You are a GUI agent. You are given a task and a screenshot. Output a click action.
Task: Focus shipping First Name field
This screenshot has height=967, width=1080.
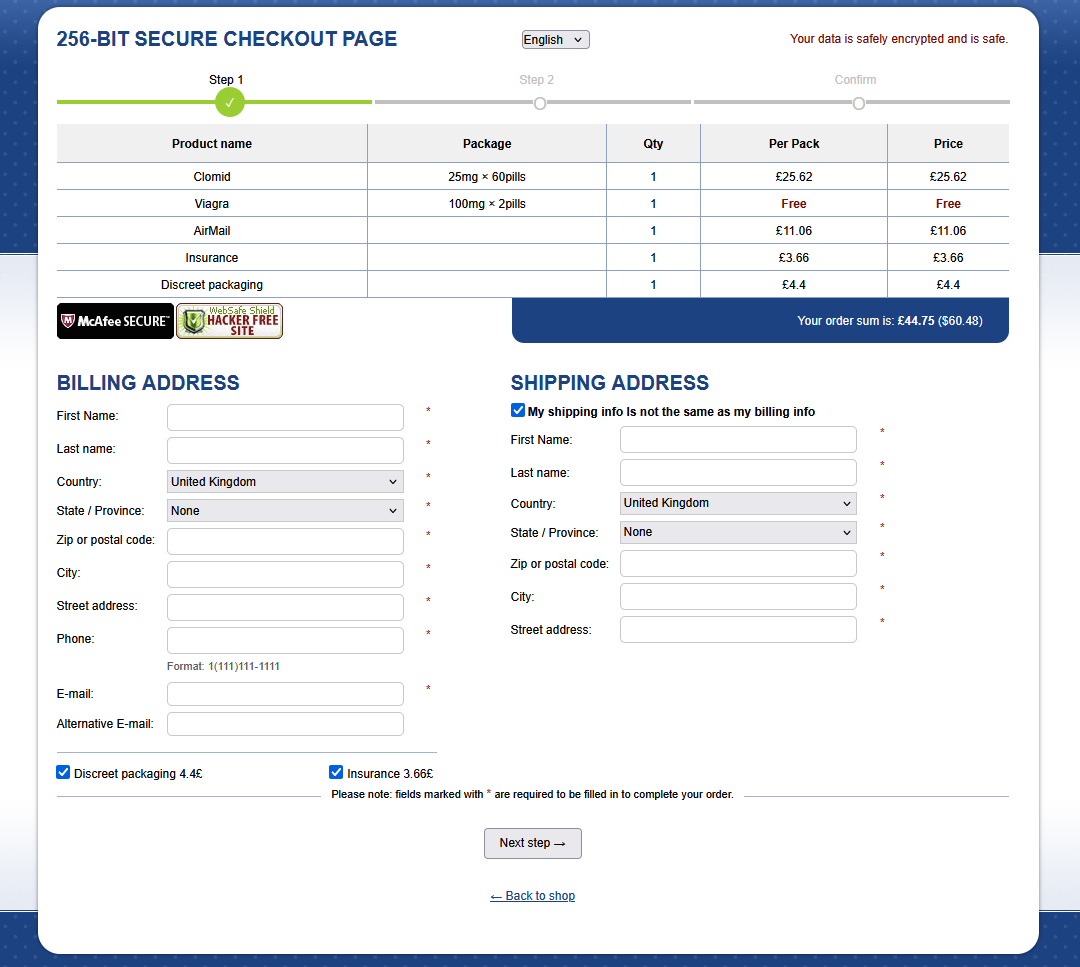738,439
